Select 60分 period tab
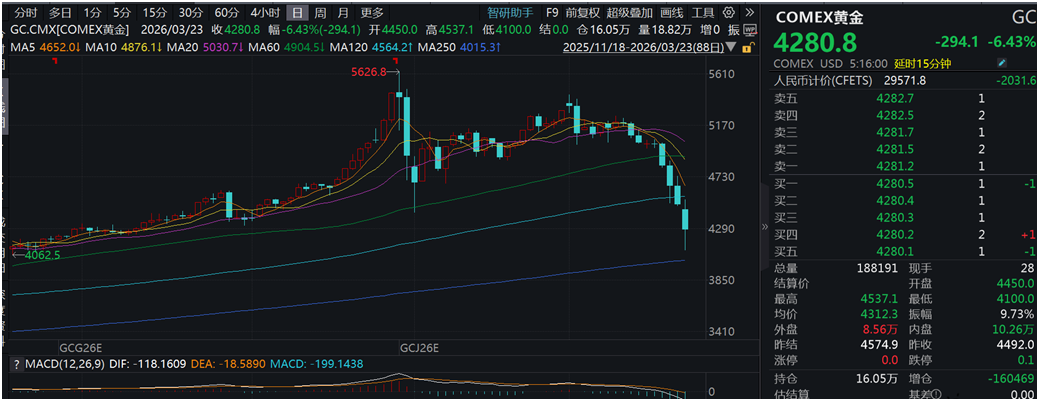 [227, 13]
